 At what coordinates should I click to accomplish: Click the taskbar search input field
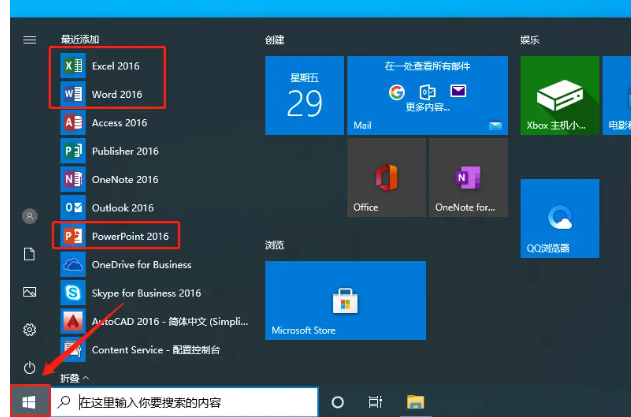(x=184, y=402)
